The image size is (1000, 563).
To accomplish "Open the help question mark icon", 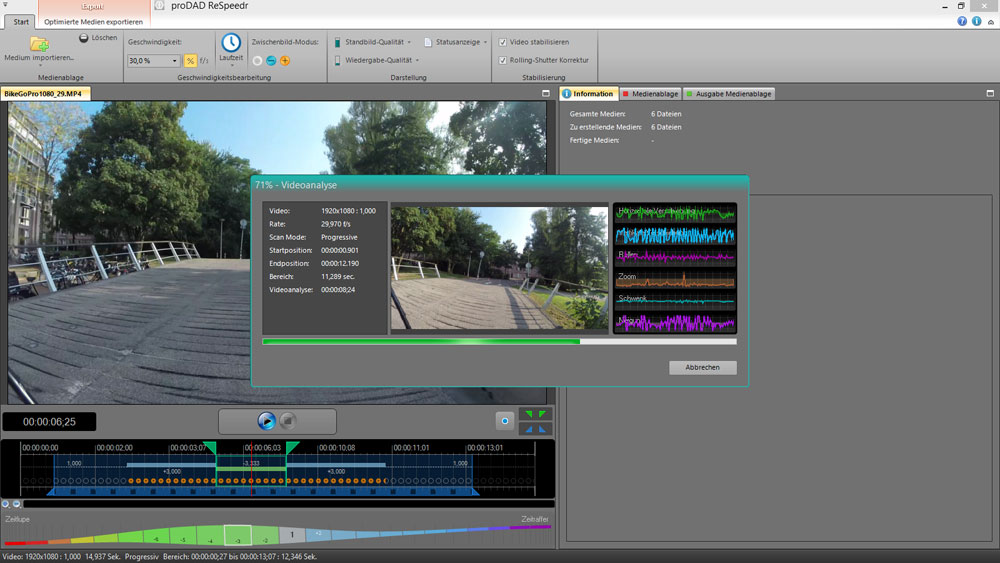I will [x=962, y=20].
